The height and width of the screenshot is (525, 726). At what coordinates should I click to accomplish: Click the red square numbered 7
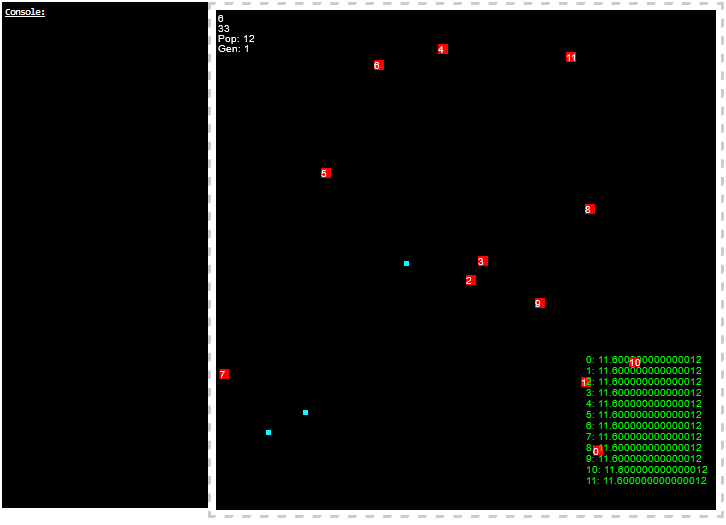[x=224, y=374]
